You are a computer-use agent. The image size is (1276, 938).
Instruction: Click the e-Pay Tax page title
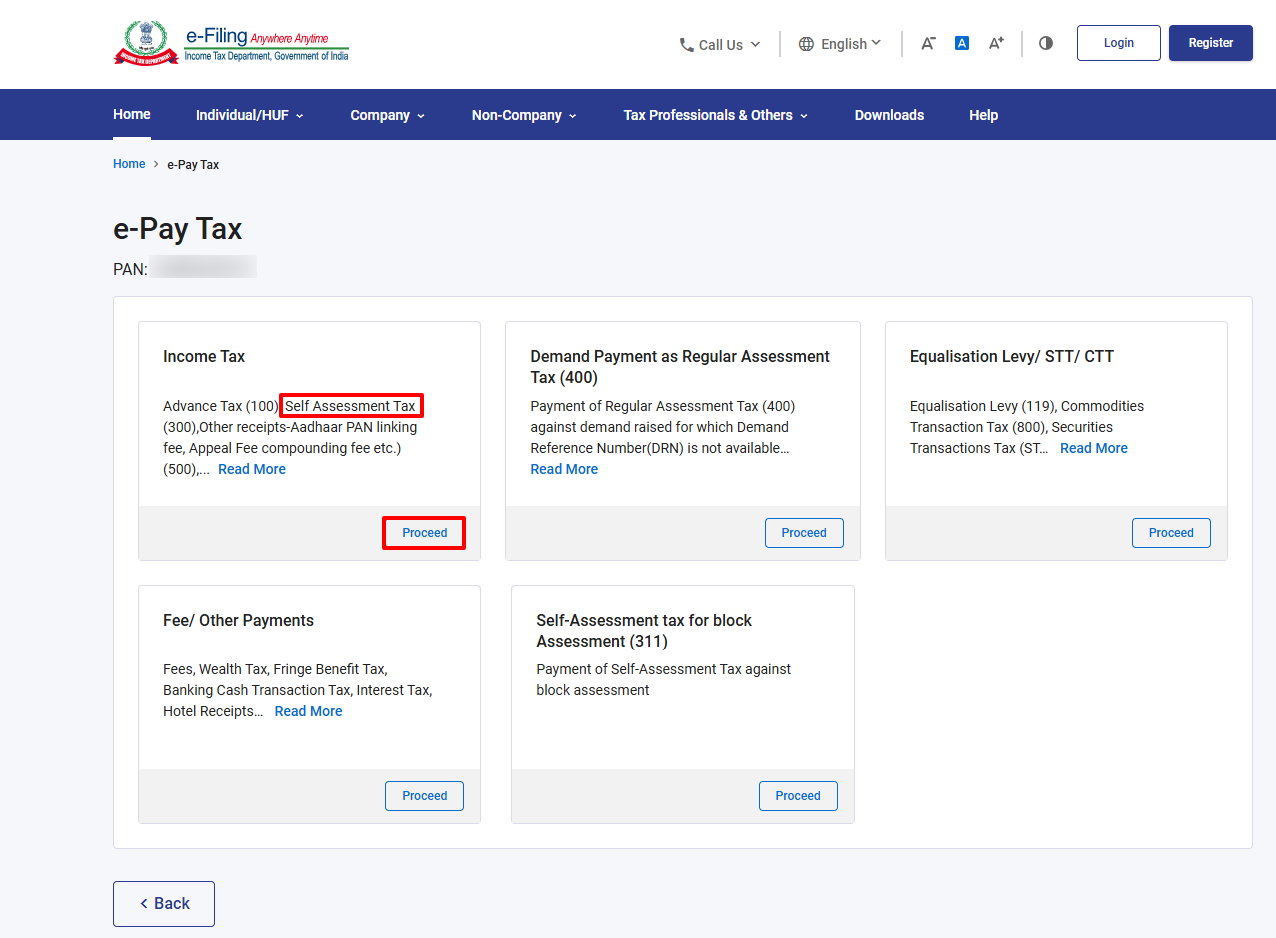(178, 229)
